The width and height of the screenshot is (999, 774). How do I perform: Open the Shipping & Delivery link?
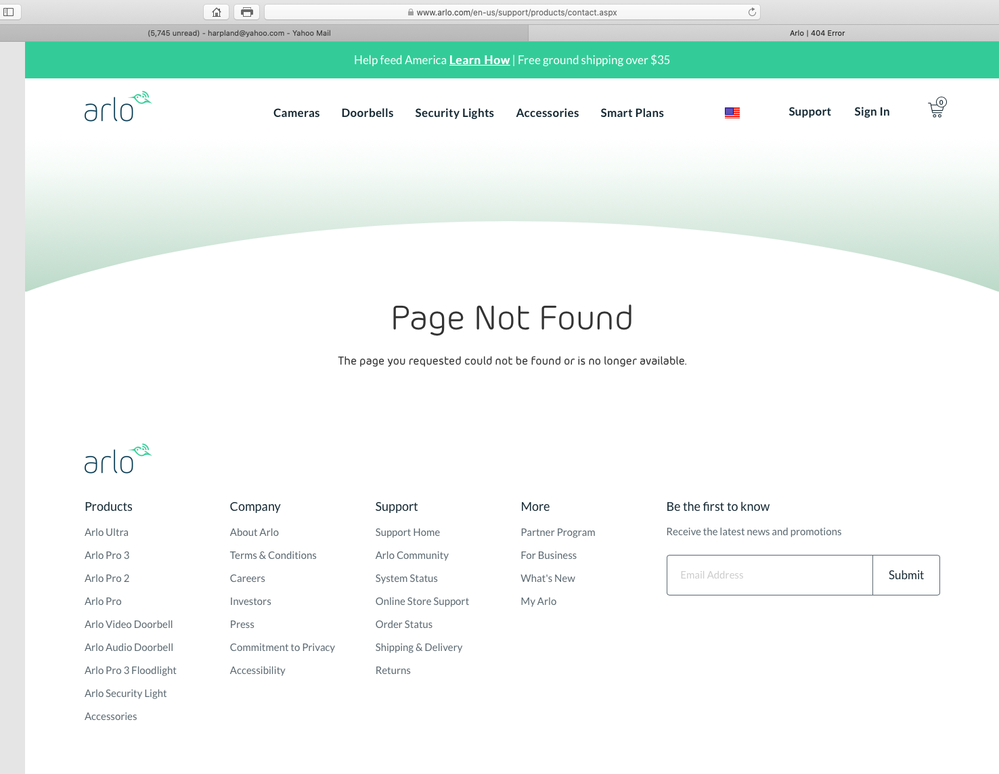(x=419, y=647)
